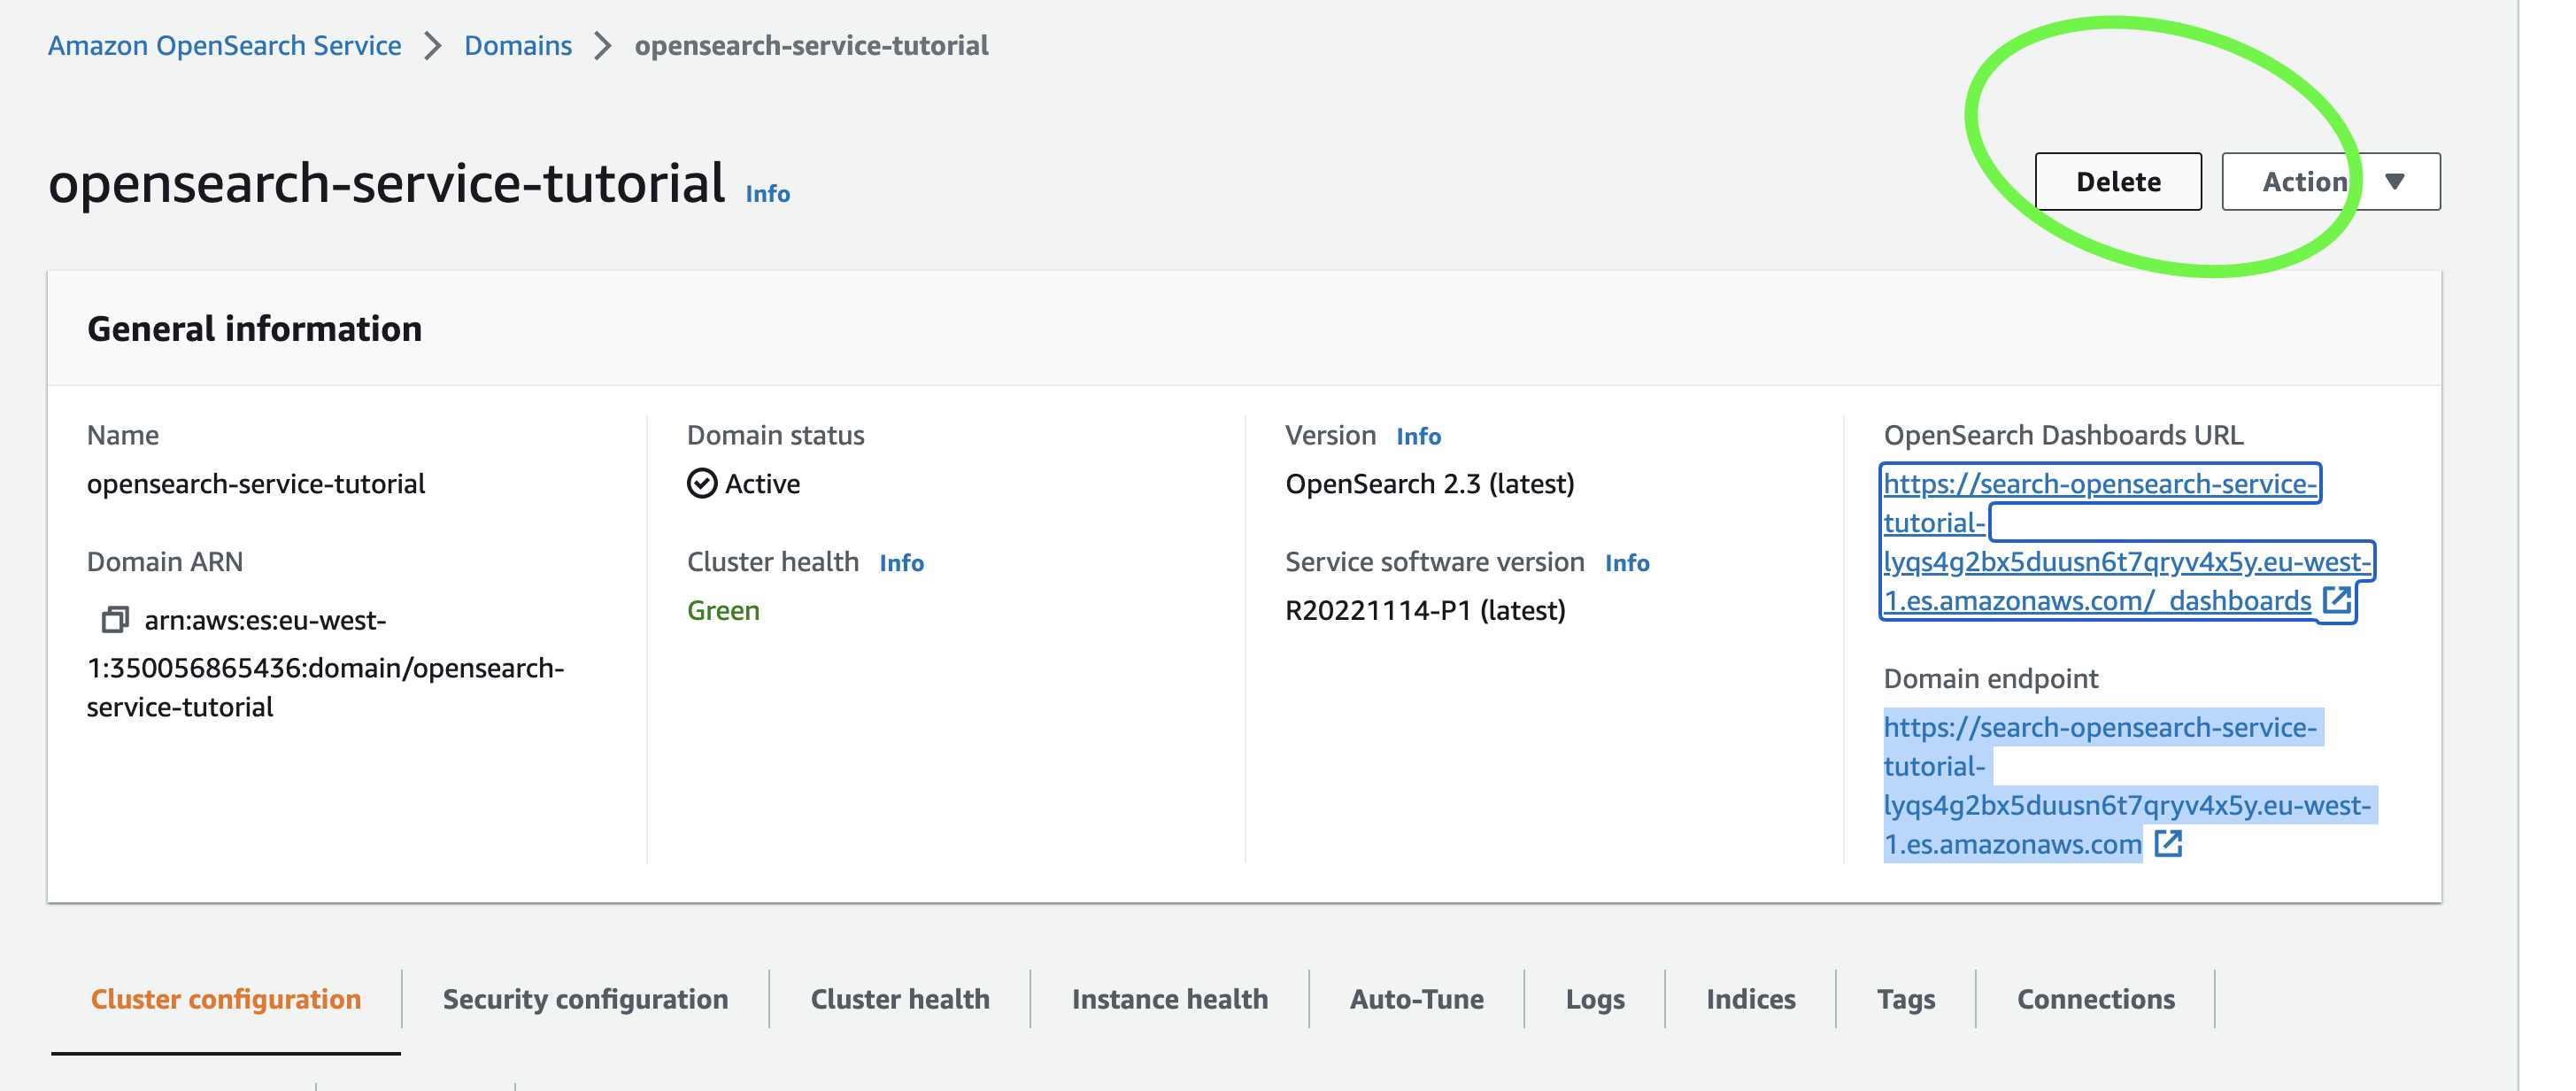Image resolution: width=2576 pixels, height=1091 pixels.
Task: Open the Indices tab
Action: pyautogui.click(x=1750, y=999)
